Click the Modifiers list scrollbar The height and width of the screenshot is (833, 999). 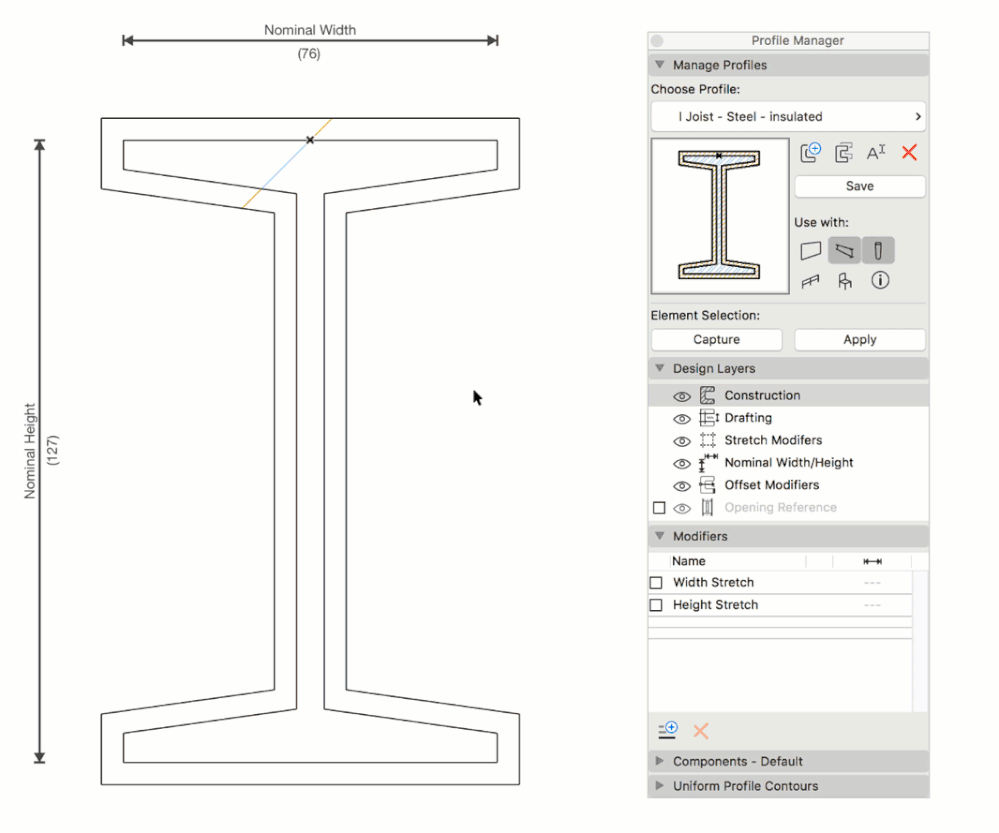(919, 641)
